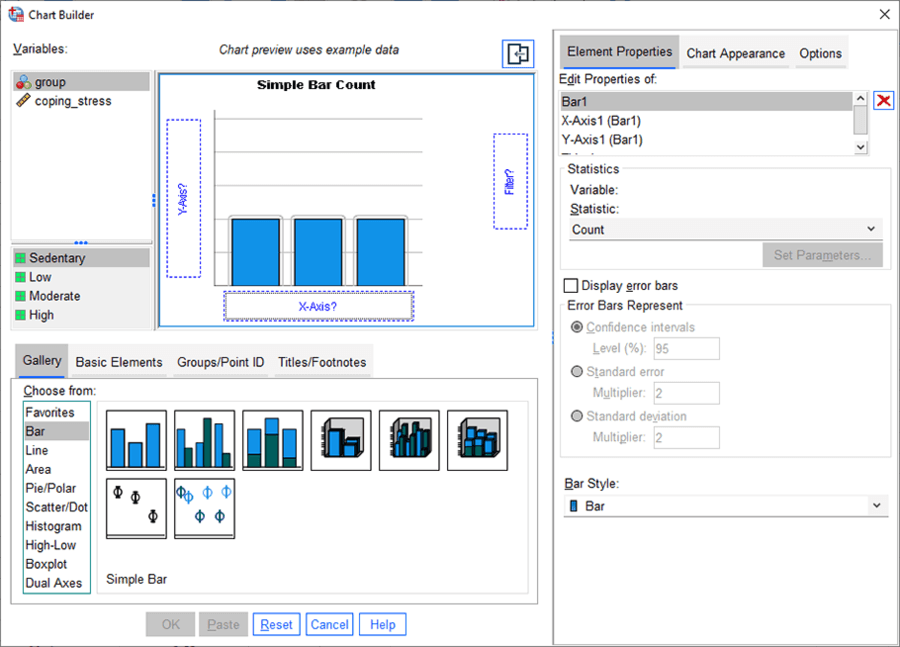Select the Simple Bar chart icon
Image resolution: width=900 pixels, height=647 pixels.
[136, 440]
